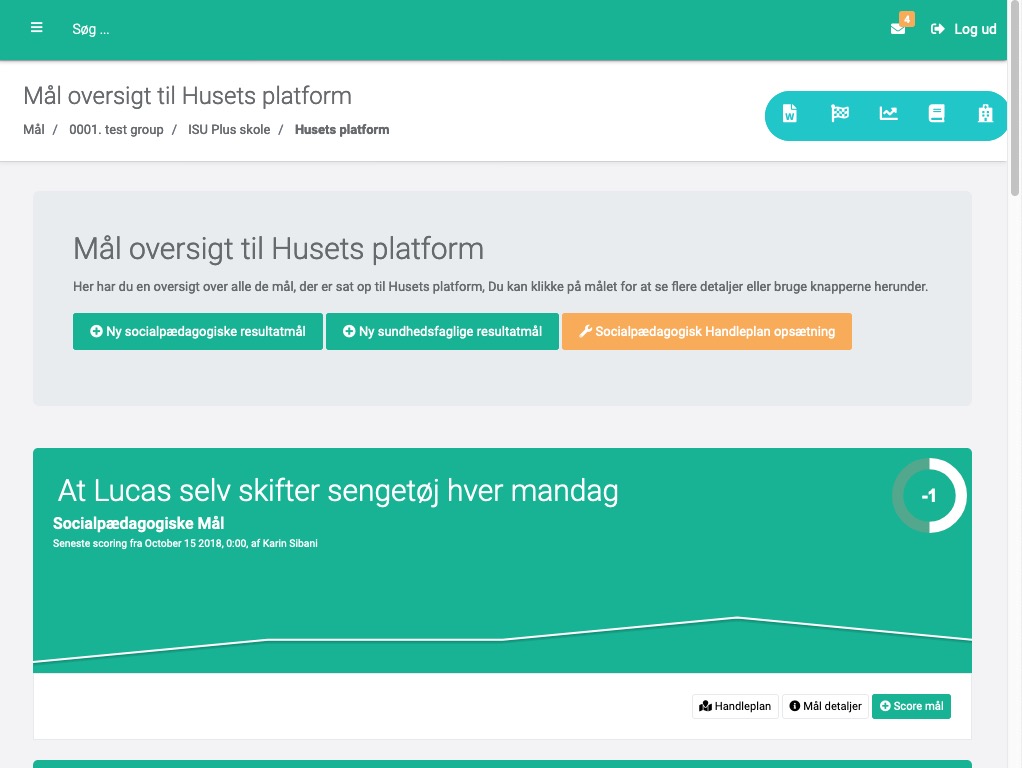Create Ny sundhedsfaglige resultatmål
Screen dimensions: 1022x768
(442, 332)
